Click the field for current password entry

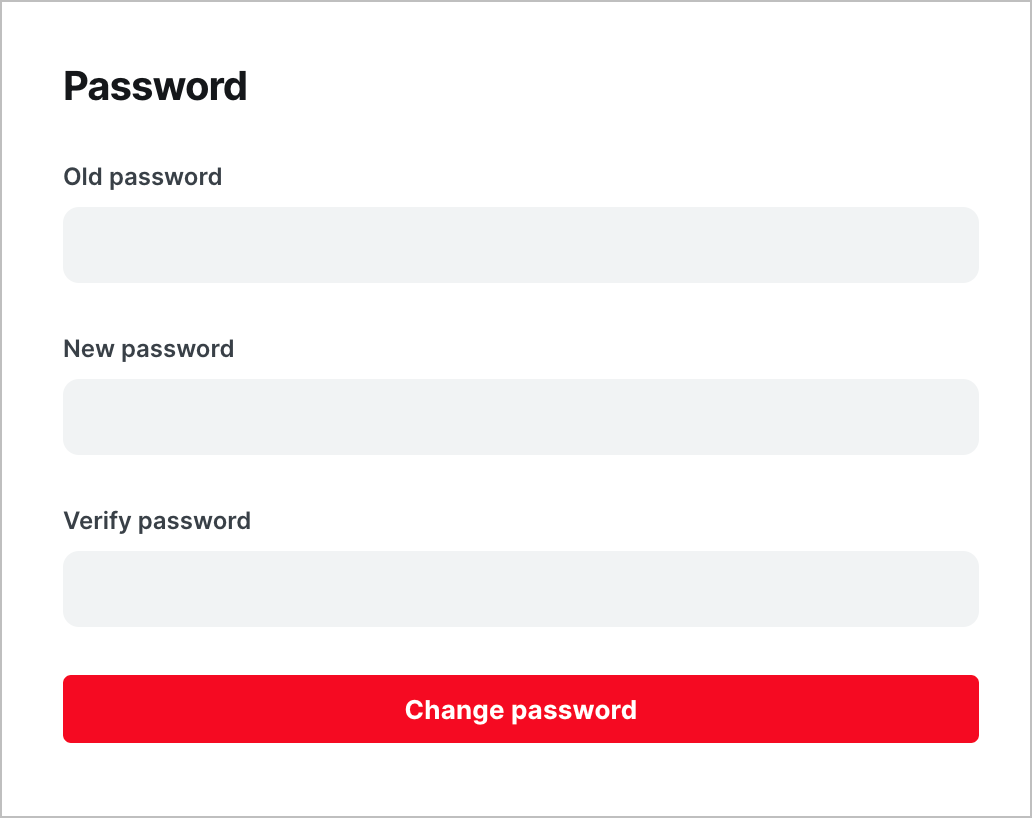pyautogui.click(x=521, y=245)
